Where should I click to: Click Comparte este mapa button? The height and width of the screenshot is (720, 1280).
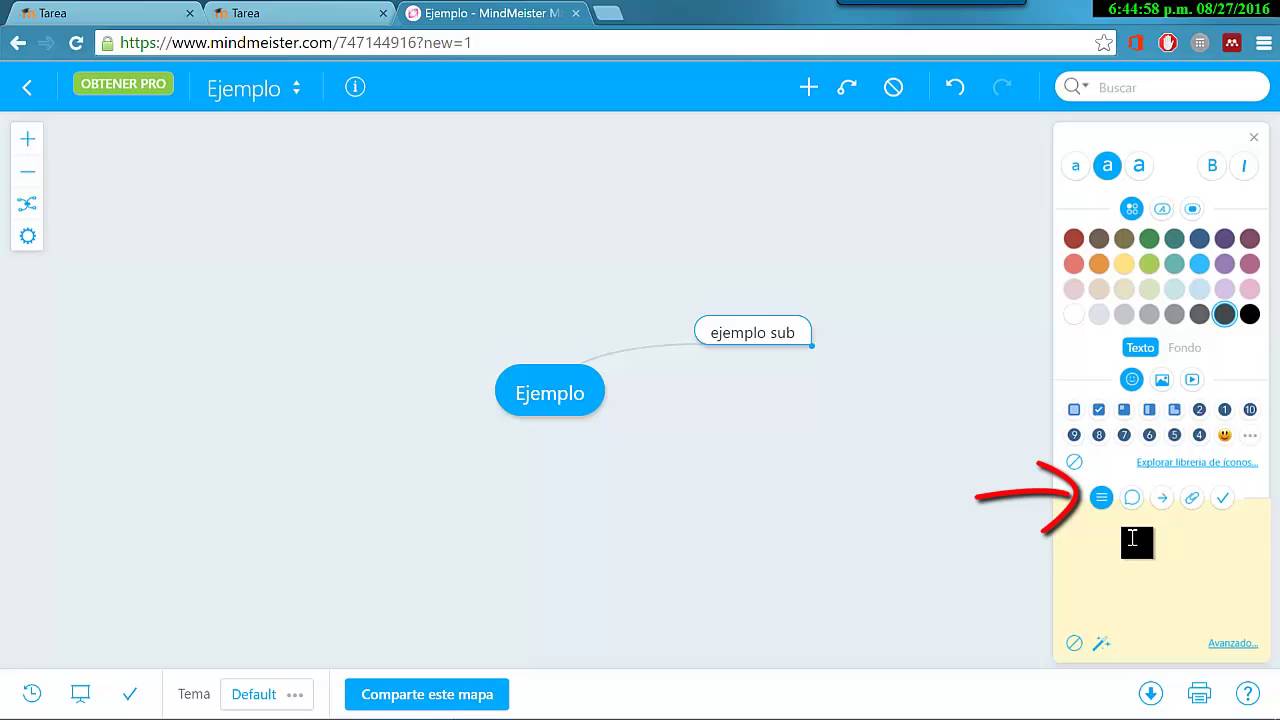(x=427, y=694)
